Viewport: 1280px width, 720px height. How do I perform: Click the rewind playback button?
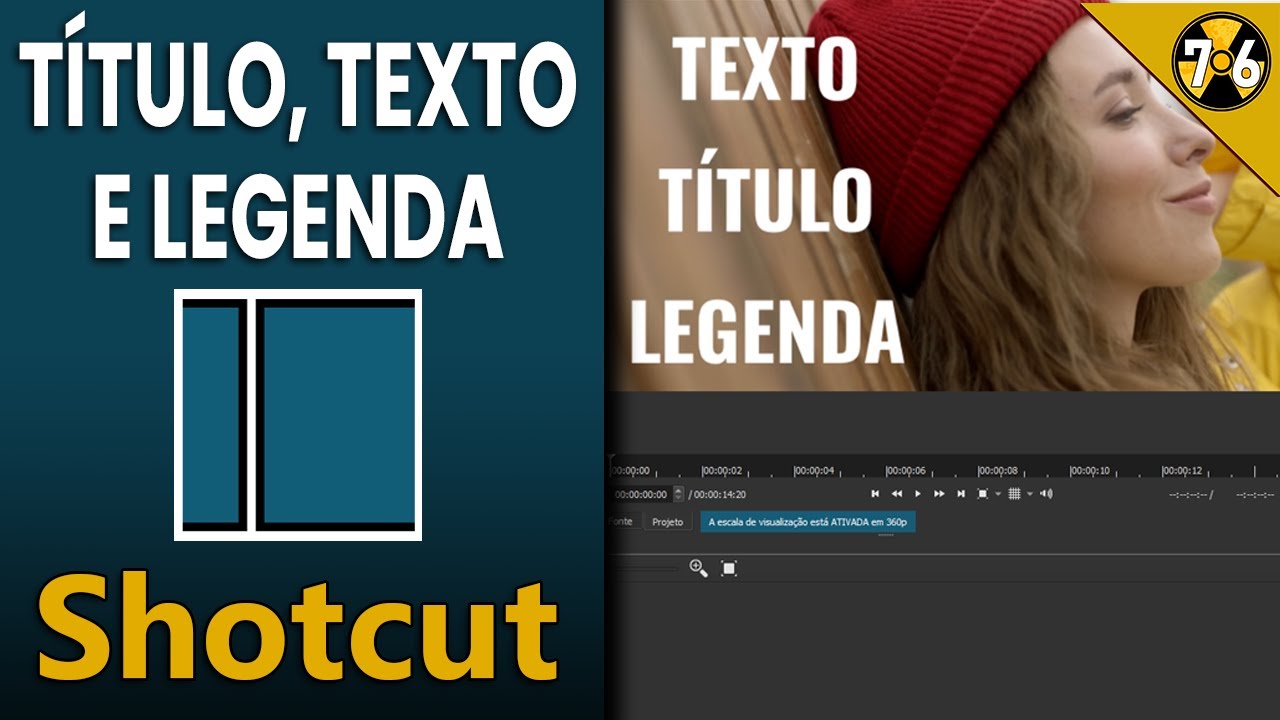click(897, 494)
